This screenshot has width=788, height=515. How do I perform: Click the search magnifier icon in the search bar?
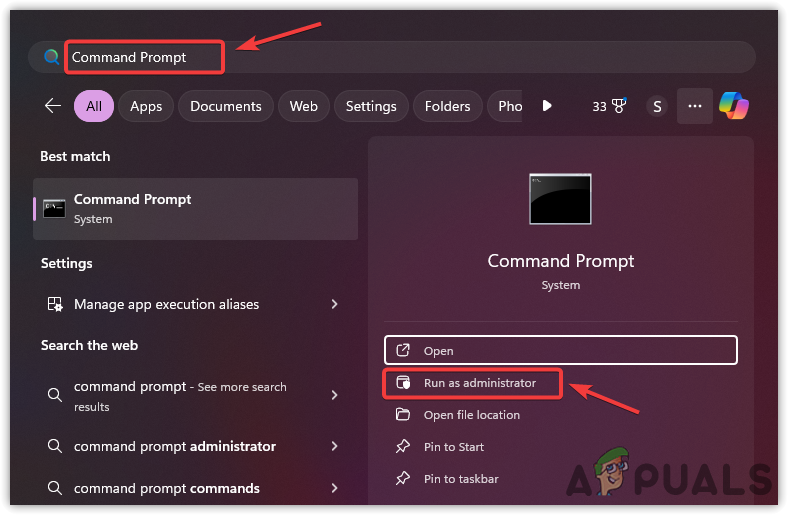[x=51, y=57]
